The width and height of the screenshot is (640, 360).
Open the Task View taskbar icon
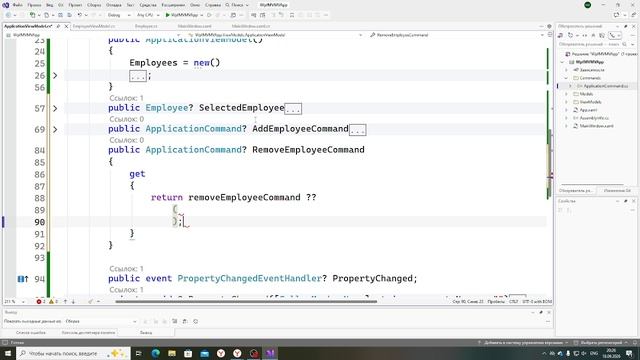point(139,353)
